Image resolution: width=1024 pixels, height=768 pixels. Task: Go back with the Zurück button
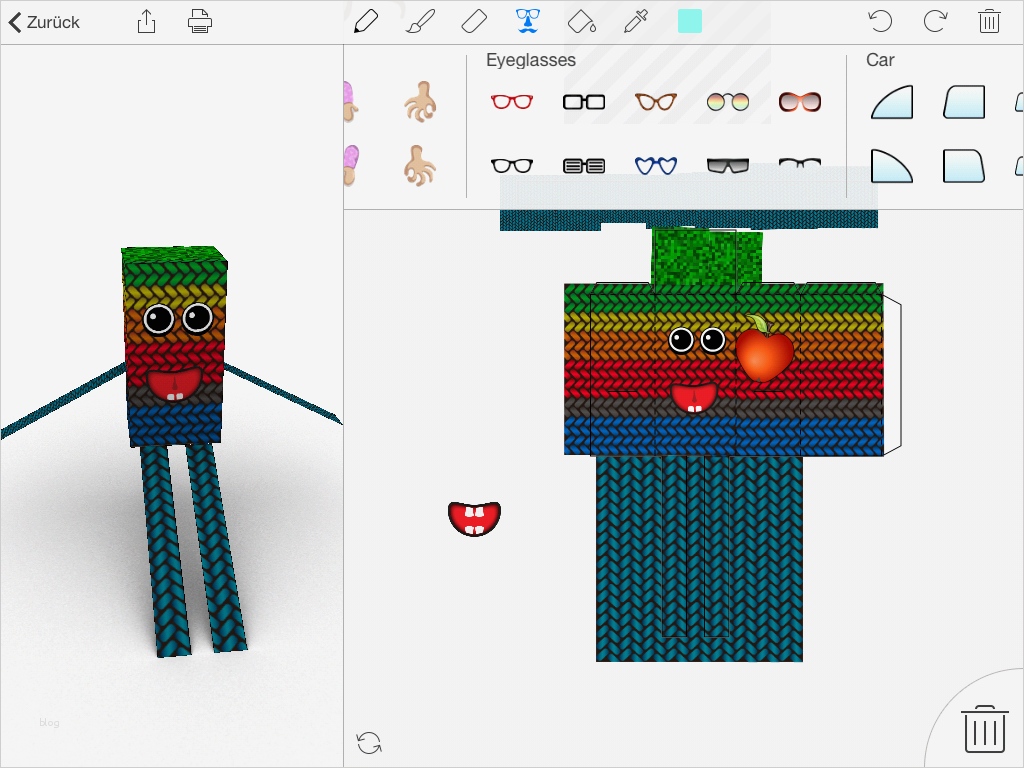click(44, 22)
